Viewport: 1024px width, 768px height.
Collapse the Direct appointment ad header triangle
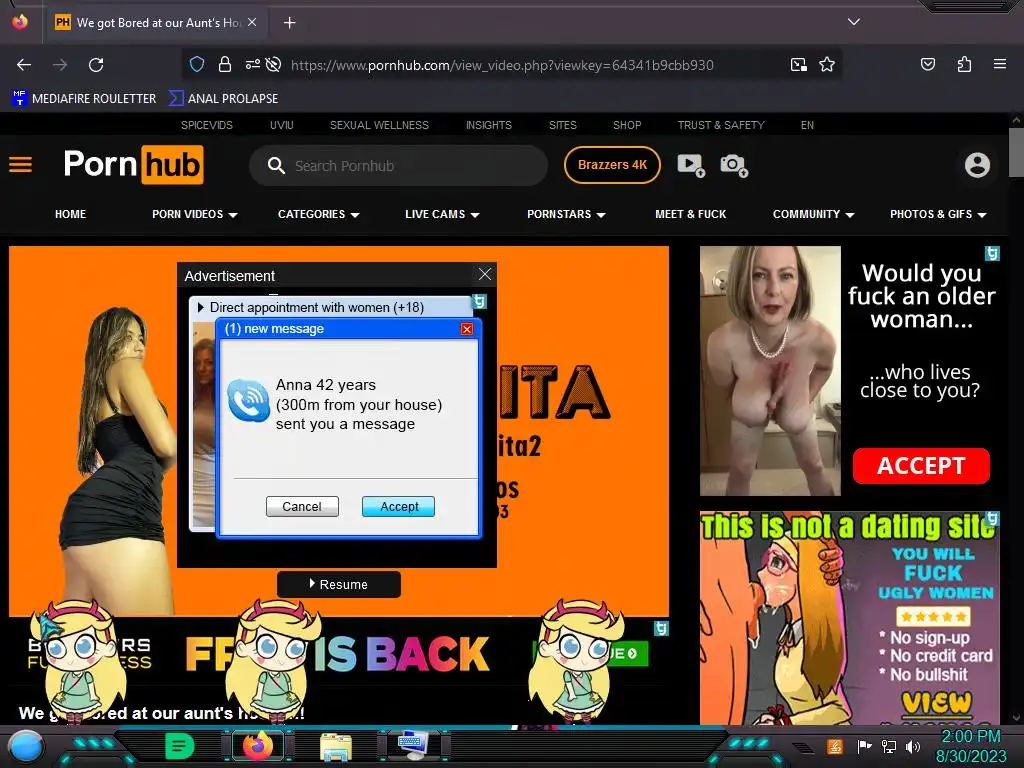coord(200,307)
